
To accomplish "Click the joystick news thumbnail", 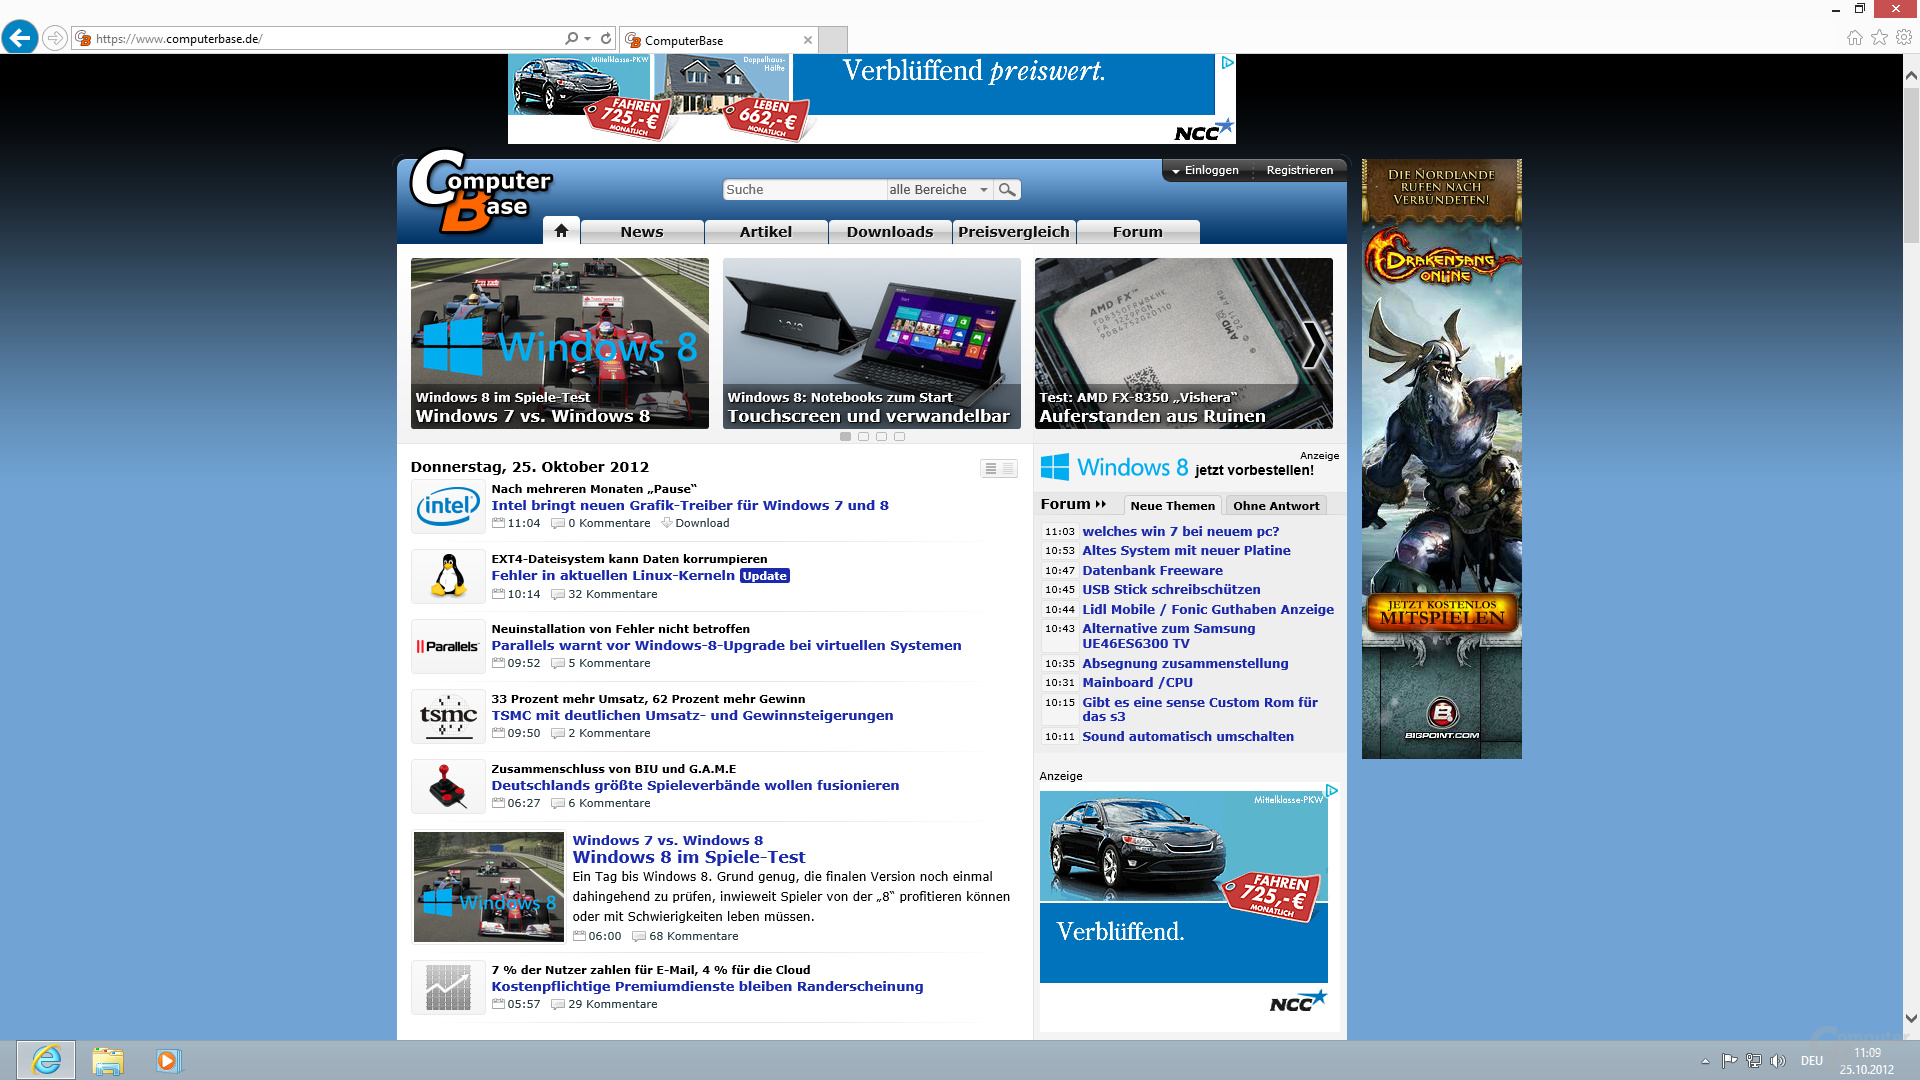I will tap(448, 787).
